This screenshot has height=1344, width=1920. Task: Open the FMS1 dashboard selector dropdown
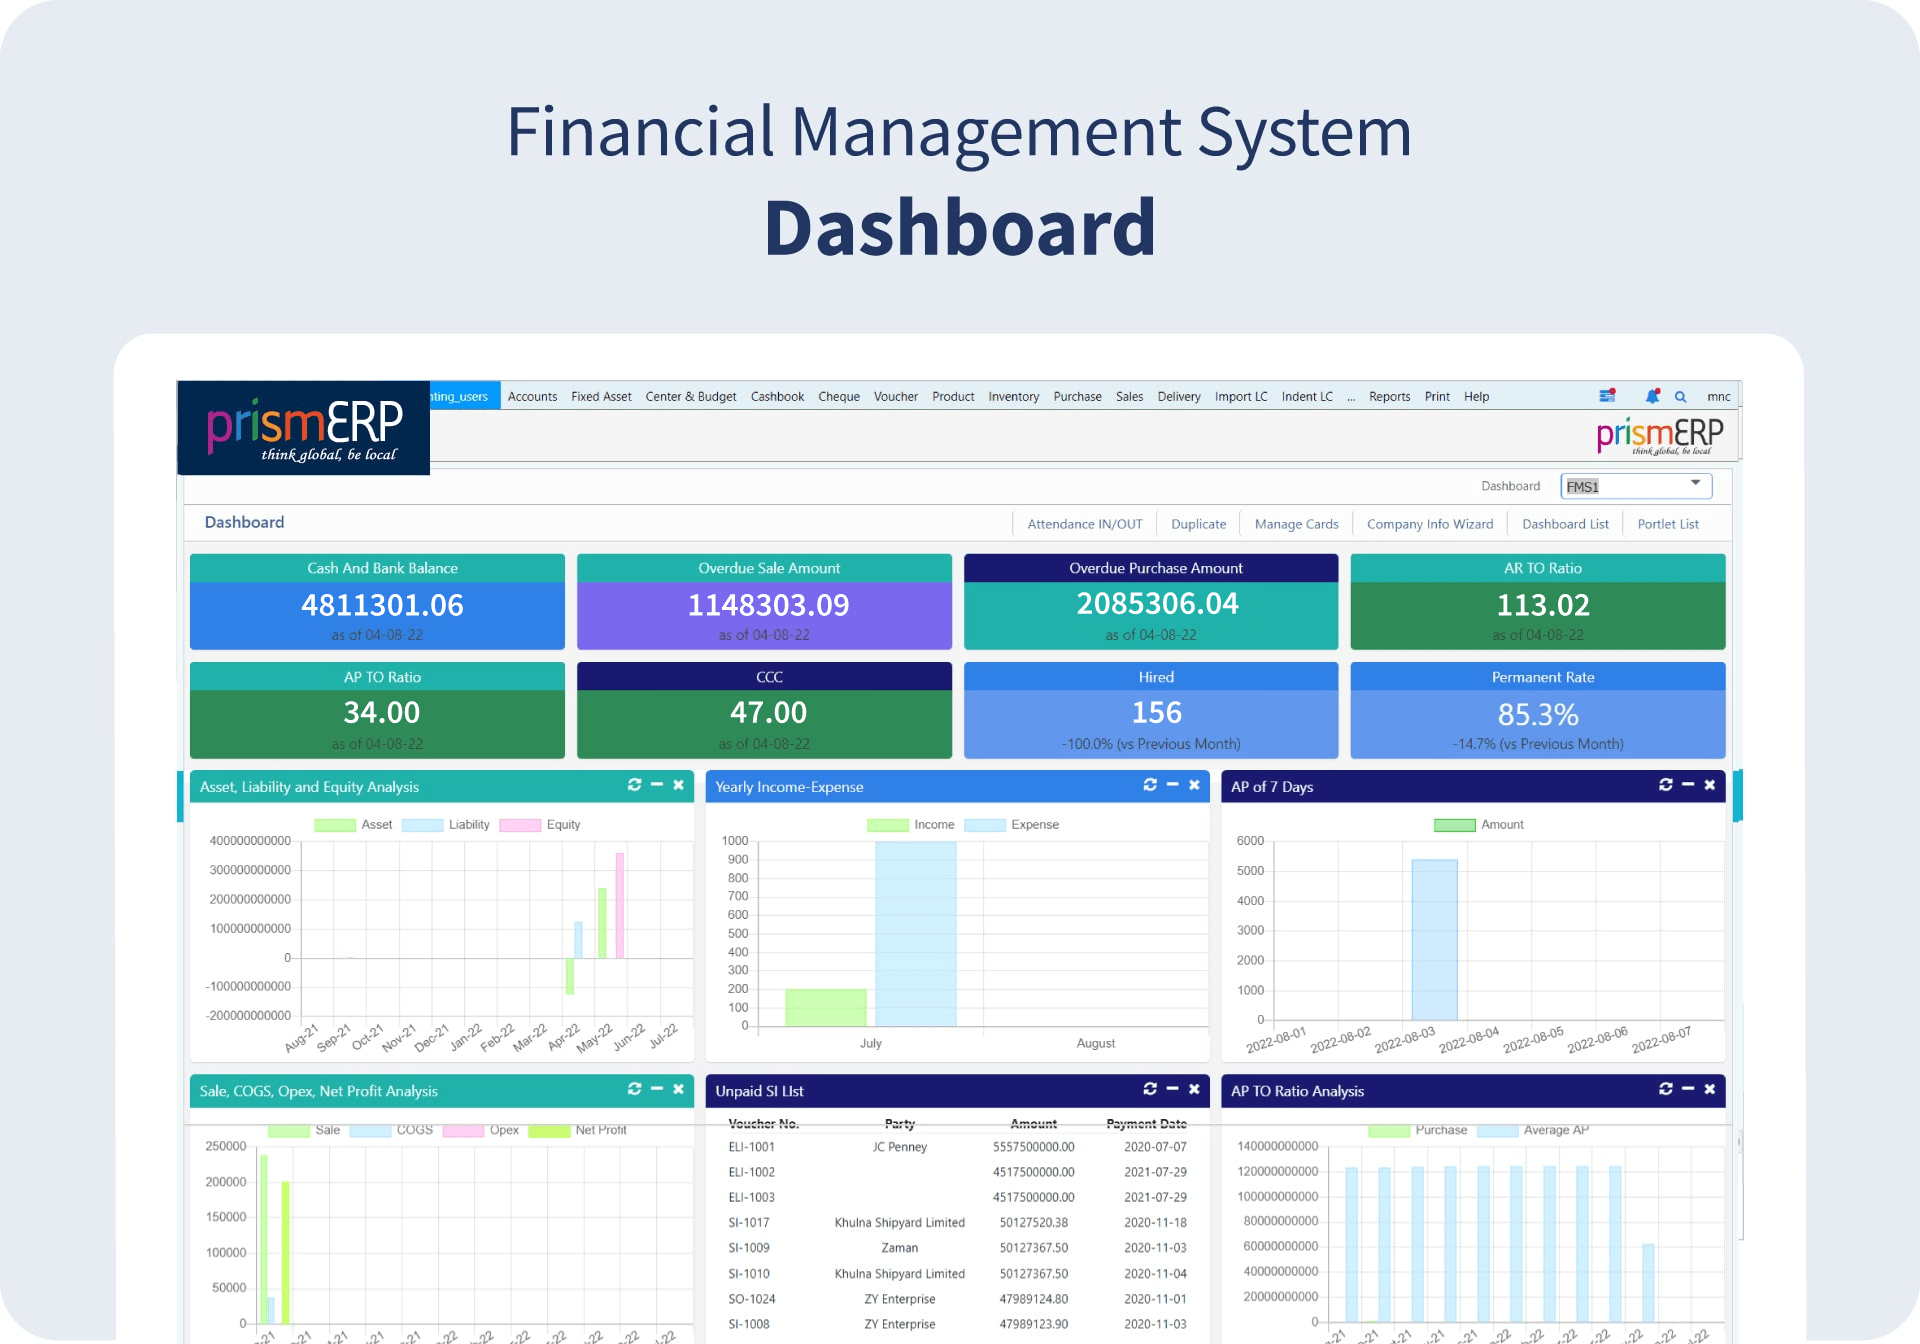(x=1636, y=486)
